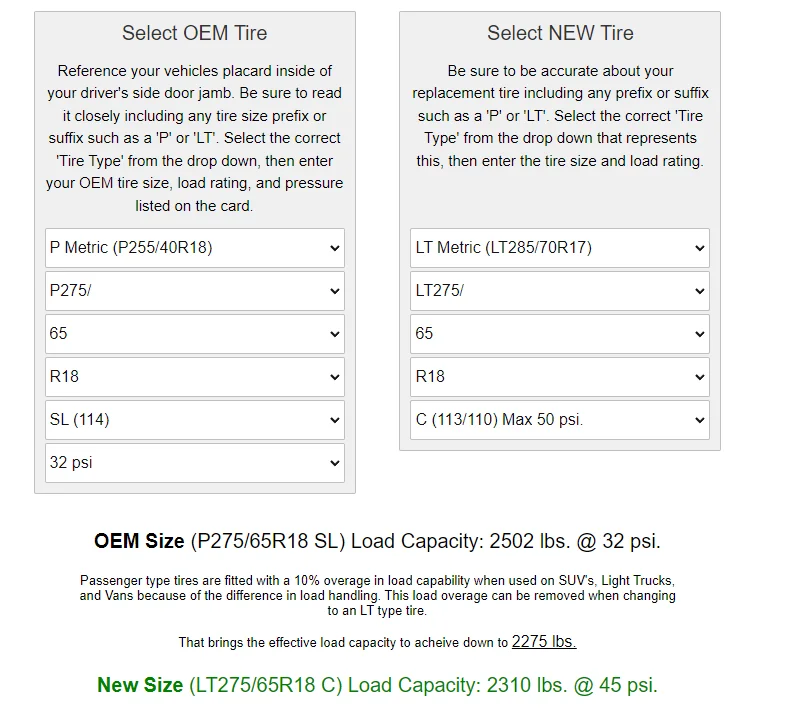The width and height of the screenshot is (809, 711).
Task: Open the C (113/110) Max 50 psi dropdown
Action: (x=559, y=420)
